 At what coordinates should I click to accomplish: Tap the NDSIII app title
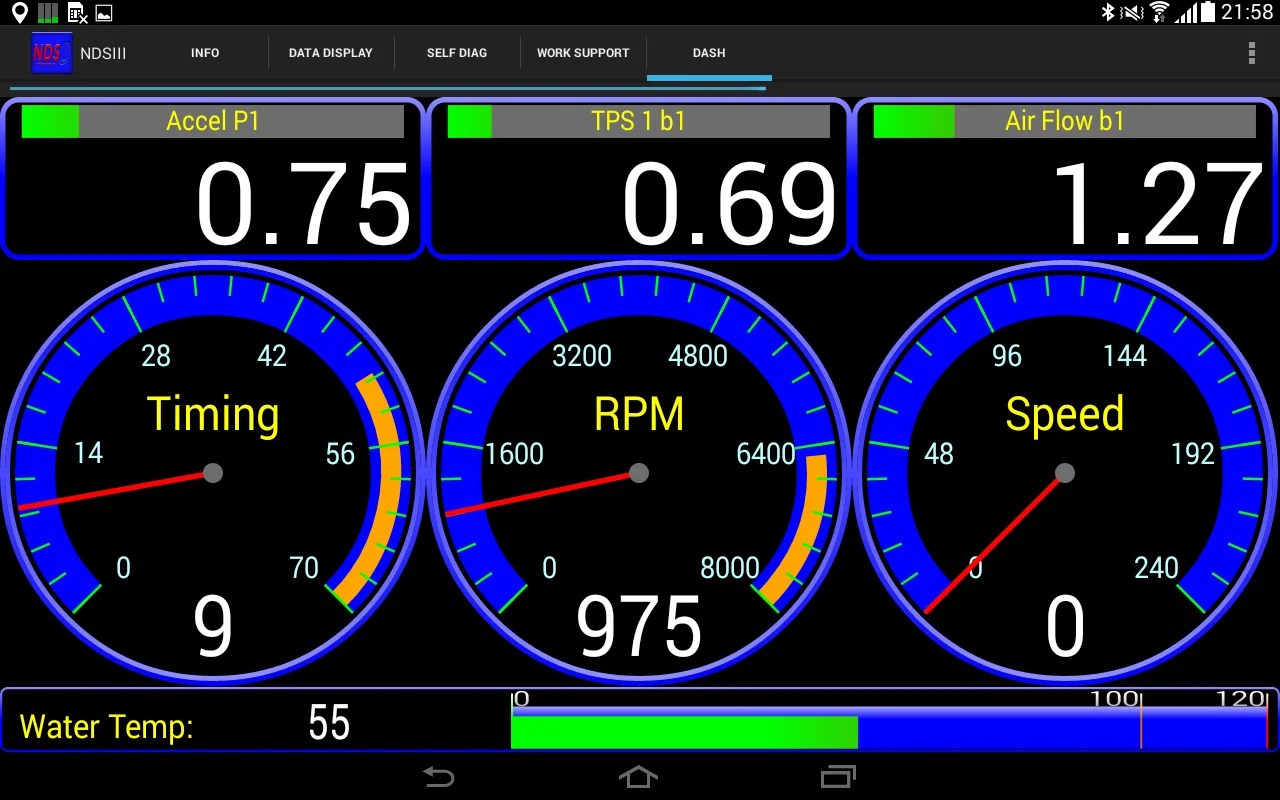pos(103,53)
